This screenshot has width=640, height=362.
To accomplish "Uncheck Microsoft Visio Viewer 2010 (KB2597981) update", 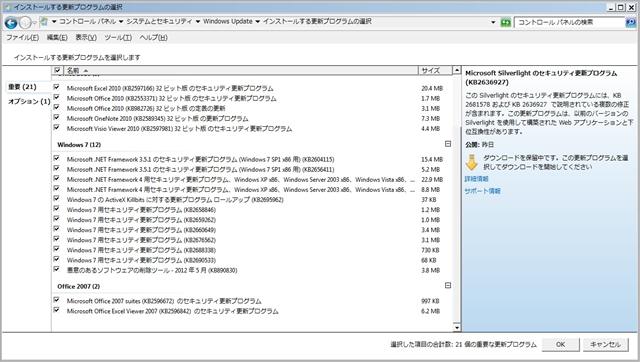I will (x=56, y=128).
